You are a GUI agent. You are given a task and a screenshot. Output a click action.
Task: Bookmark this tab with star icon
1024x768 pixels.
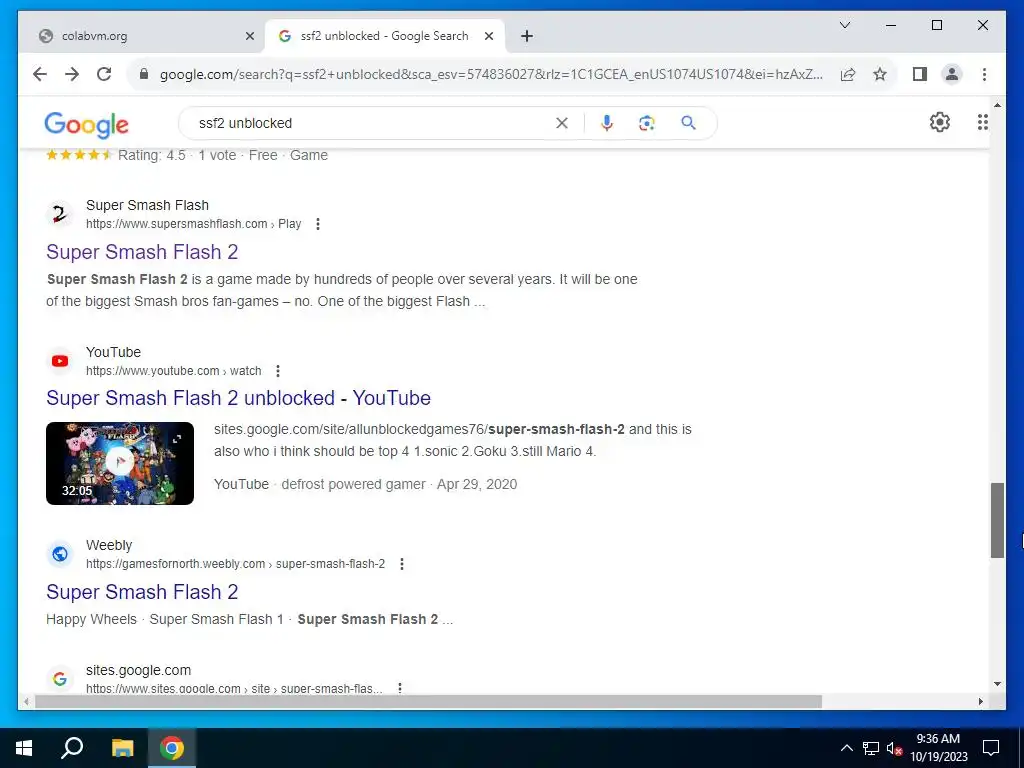click(x=880, y=74)
